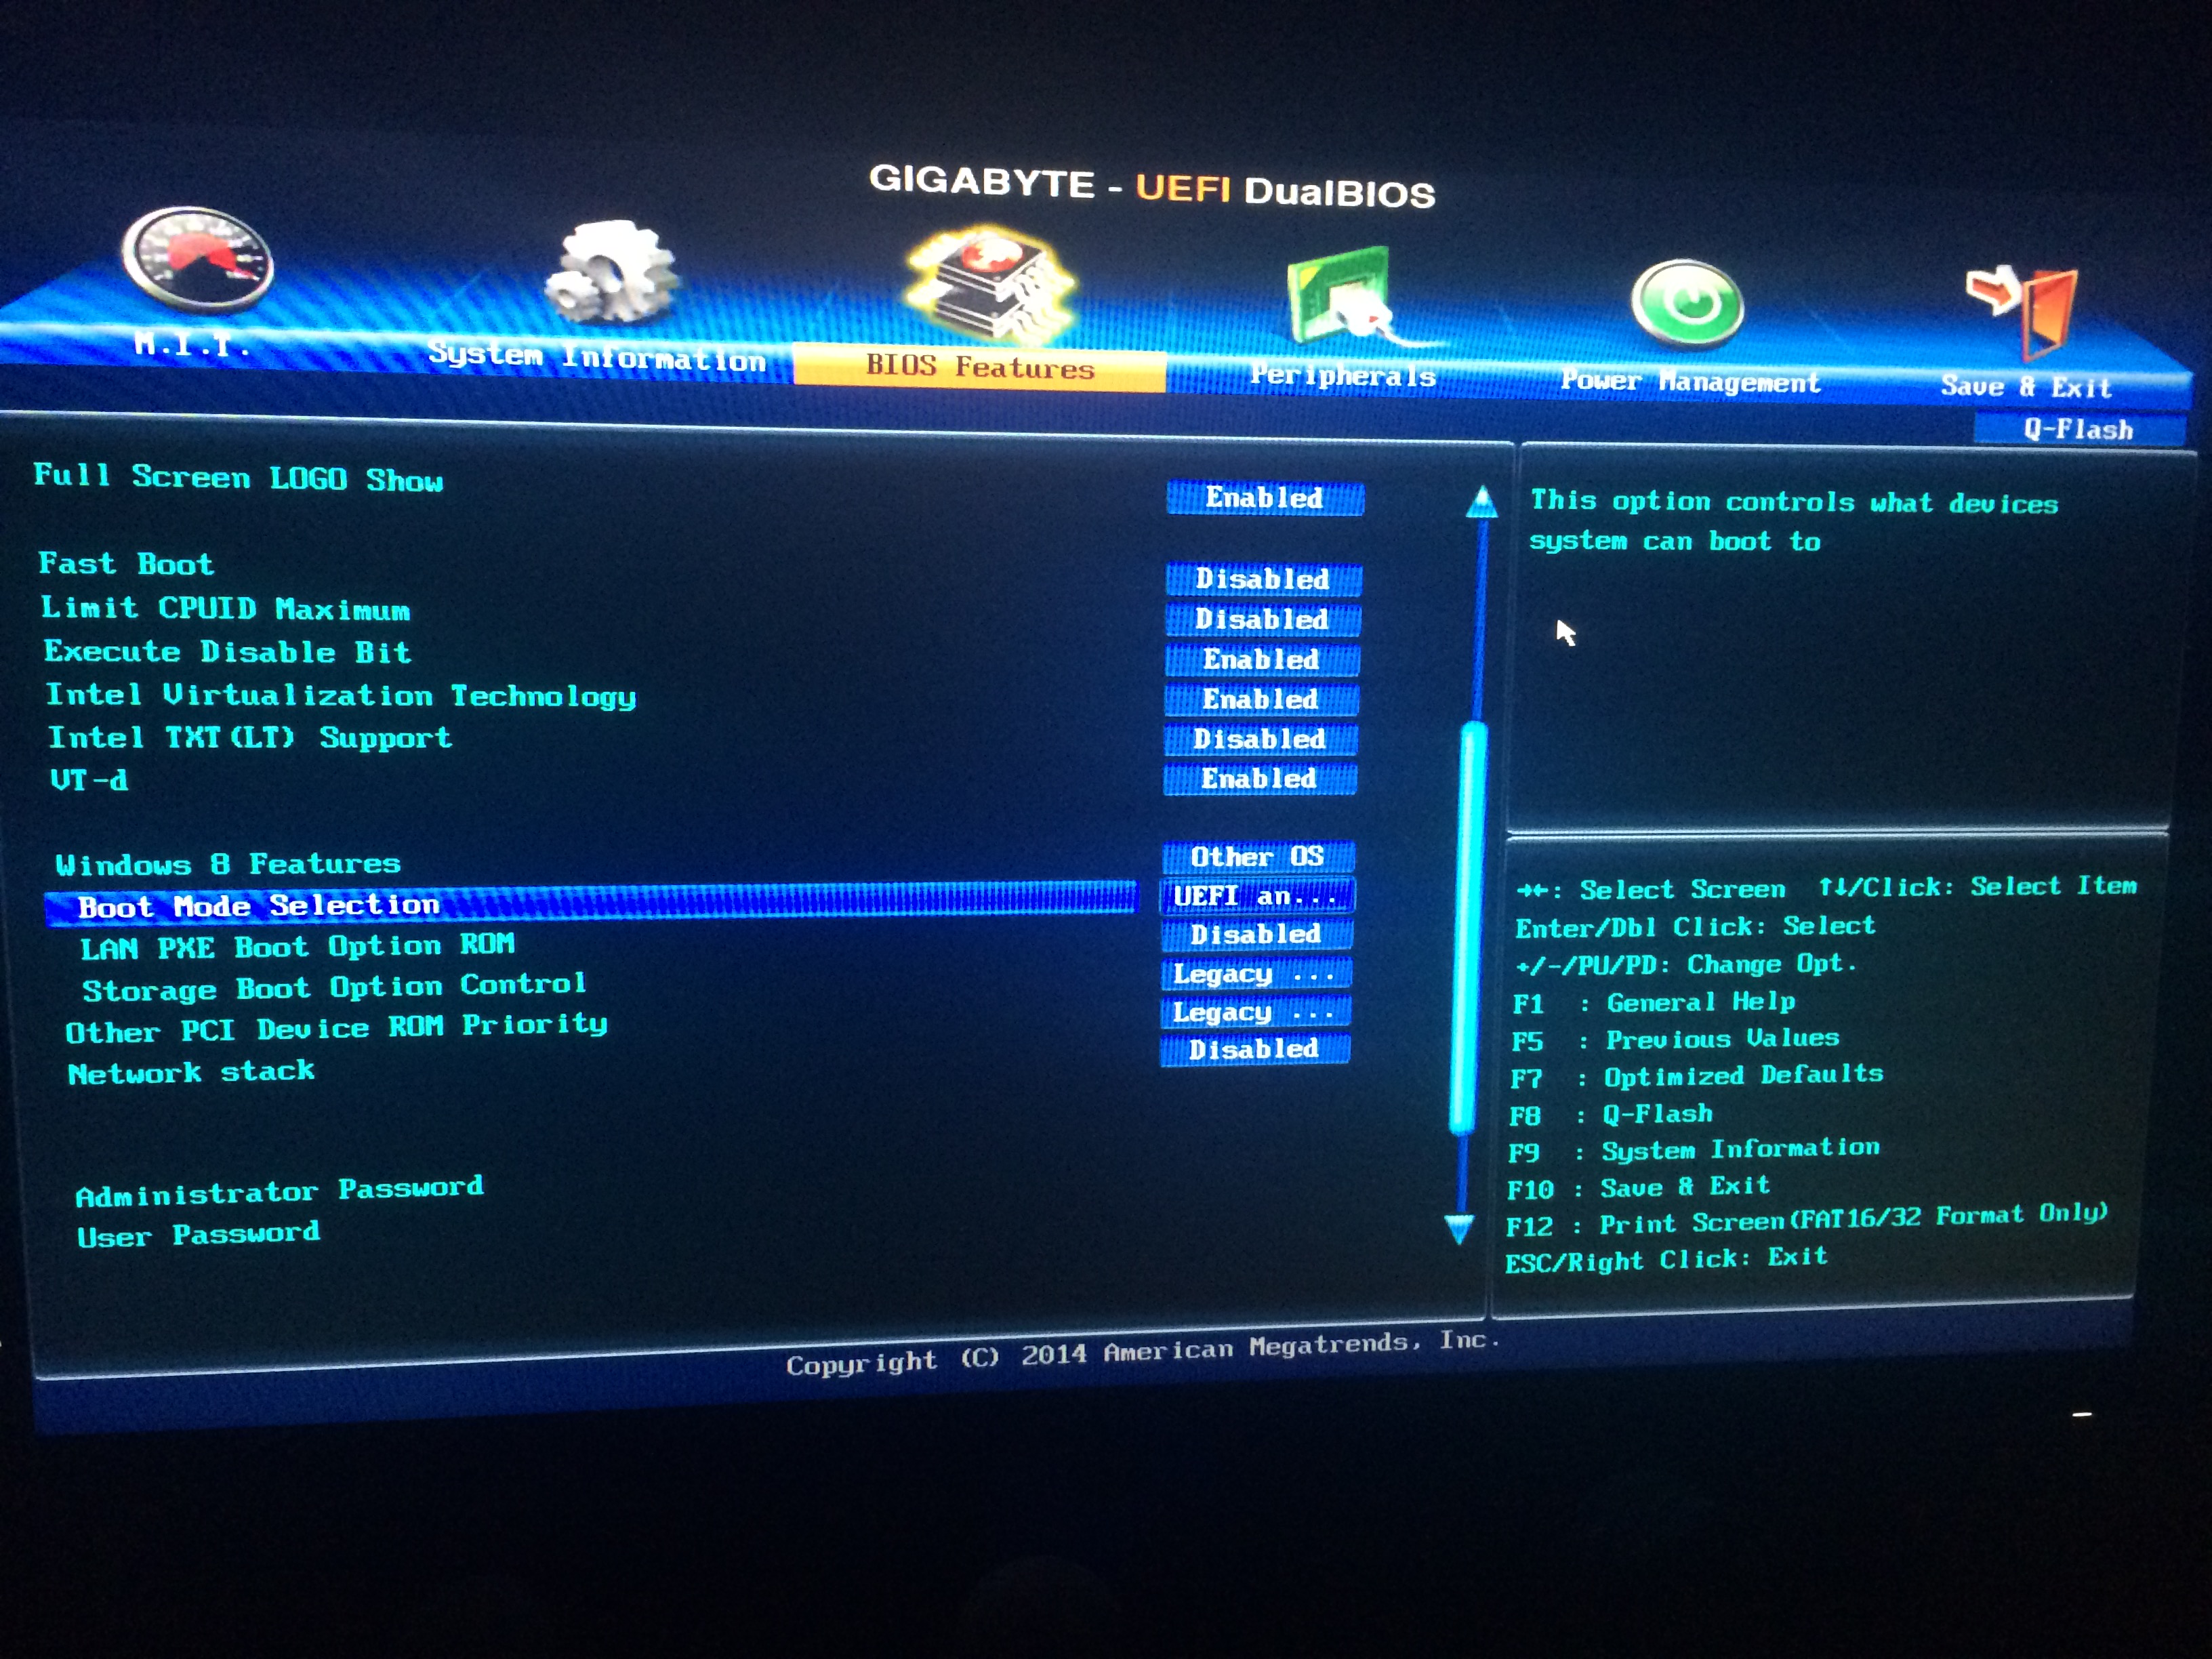This screenshot has height=1659, width=2212.
Task: Toggle VT-d Enabled setting
Action: click(1258, 778)
